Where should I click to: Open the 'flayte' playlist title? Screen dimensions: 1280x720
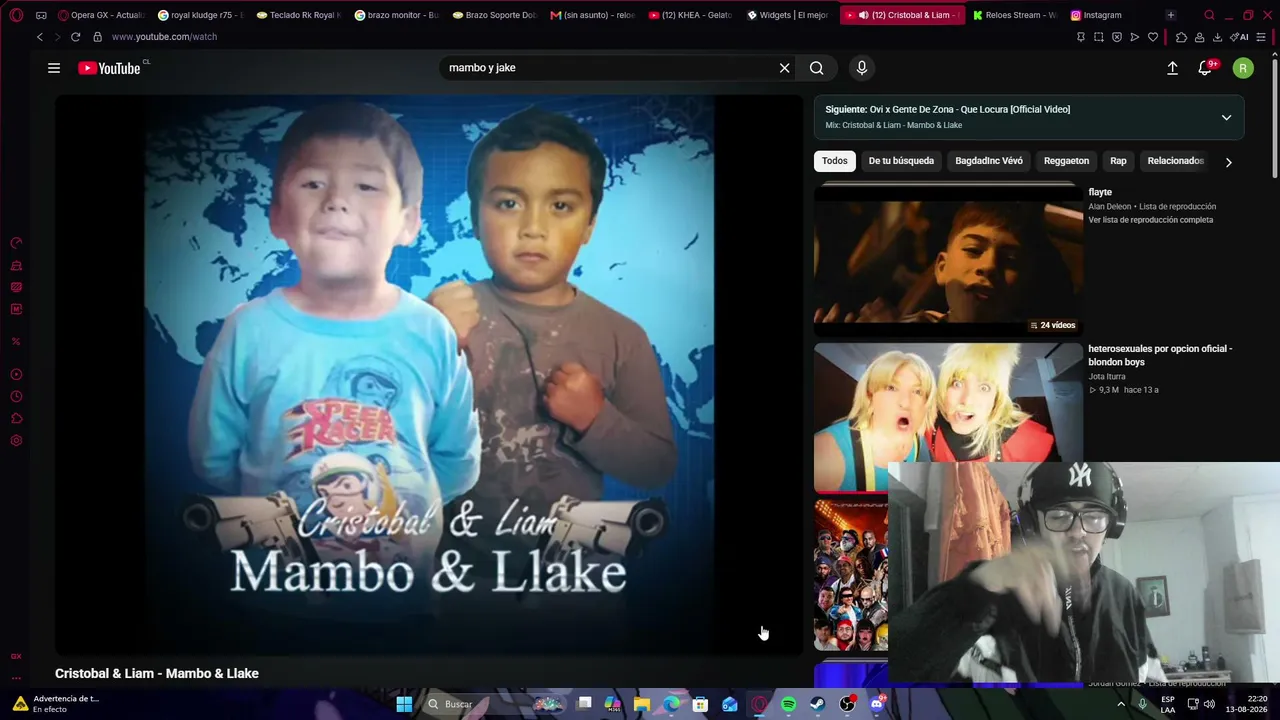[1100, 192]
